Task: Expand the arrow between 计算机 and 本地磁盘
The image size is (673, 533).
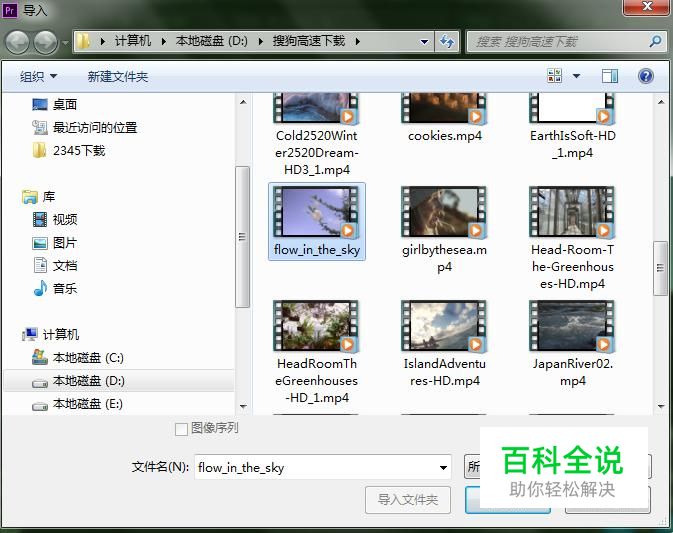Action: [x=164, y=42]
